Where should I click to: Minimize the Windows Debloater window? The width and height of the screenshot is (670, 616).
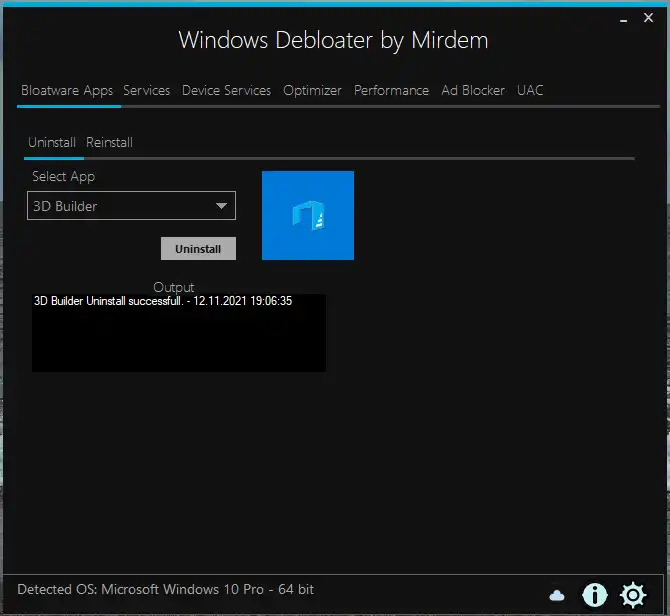pyautogui.click(x=623, y=19)
